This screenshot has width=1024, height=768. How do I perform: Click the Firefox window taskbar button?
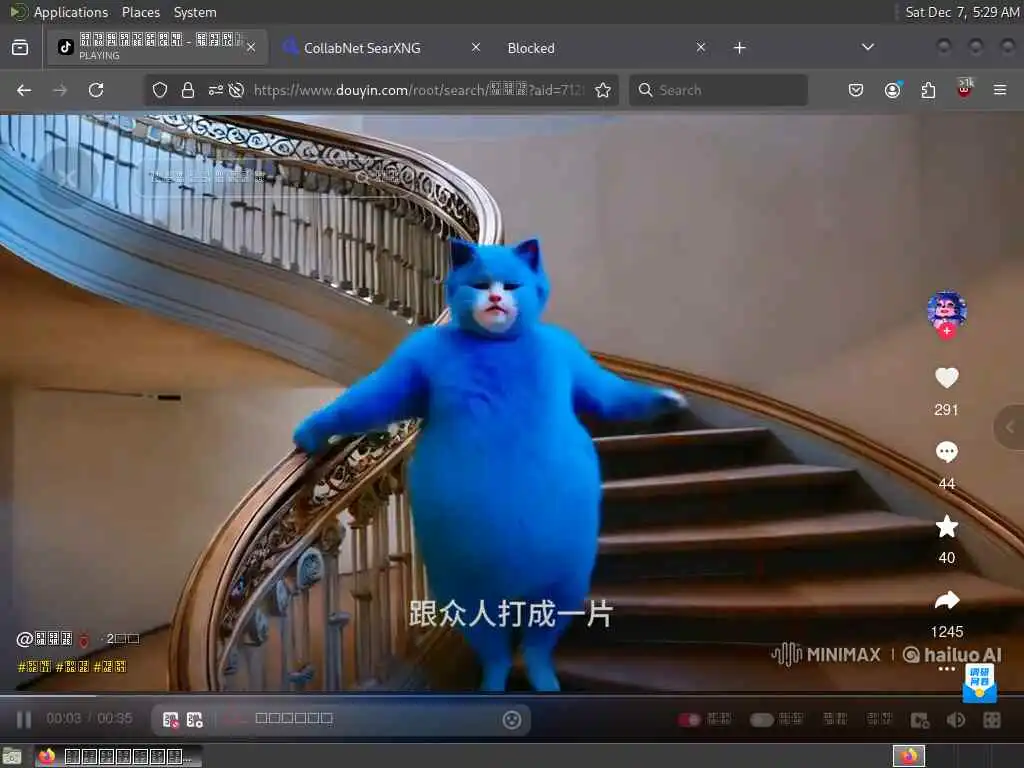(x=118, y=756)
